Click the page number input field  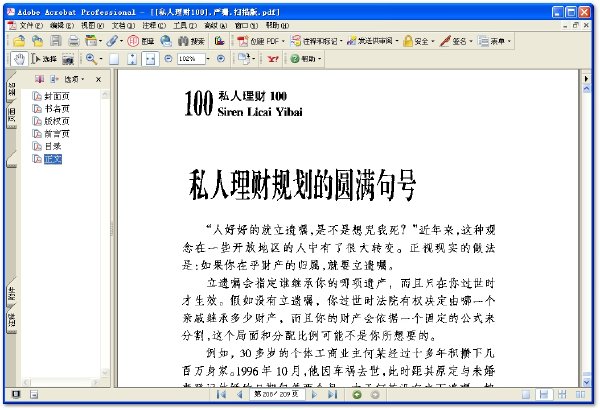(277, 394)
